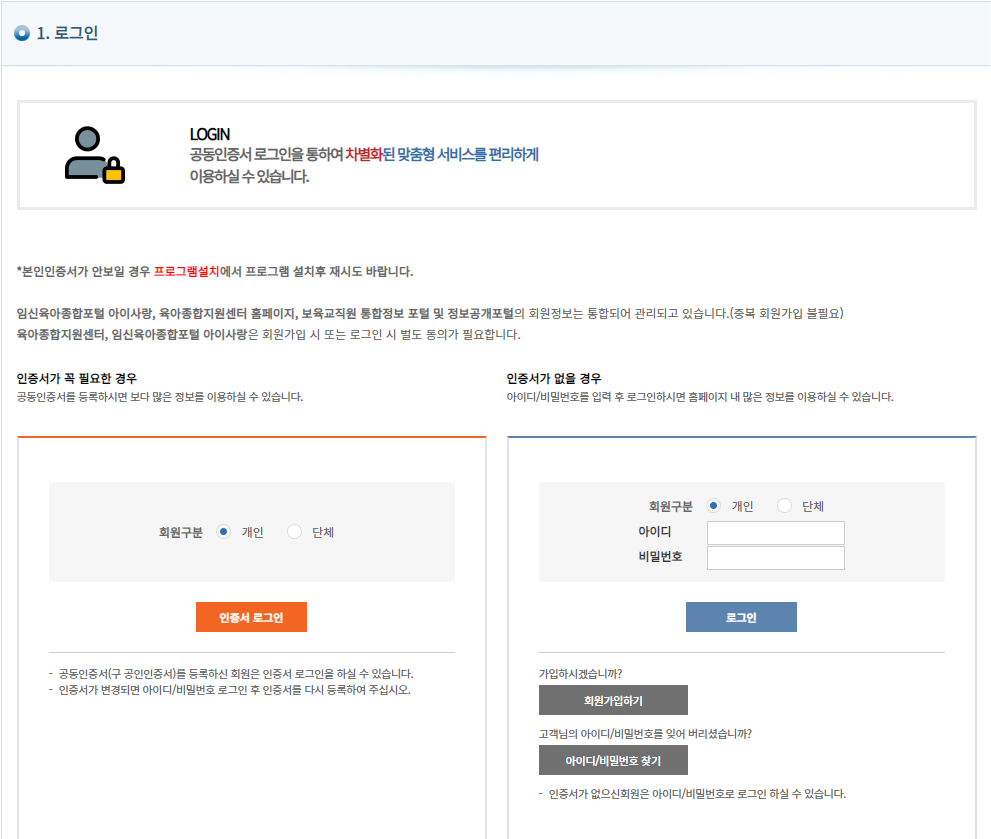Click the 아이디 input field
Viewport: 991px width, 839px height.
[775, 532]
